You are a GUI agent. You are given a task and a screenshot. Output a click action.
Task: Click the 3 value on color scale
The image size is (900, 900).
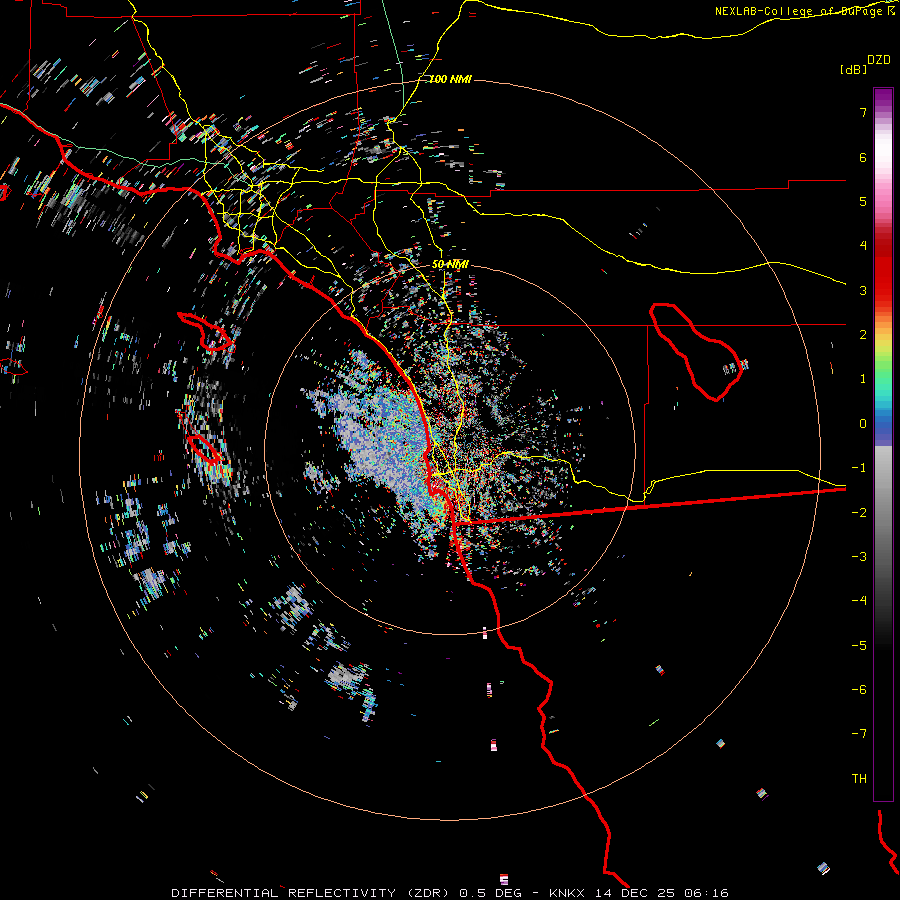(863, 290)
